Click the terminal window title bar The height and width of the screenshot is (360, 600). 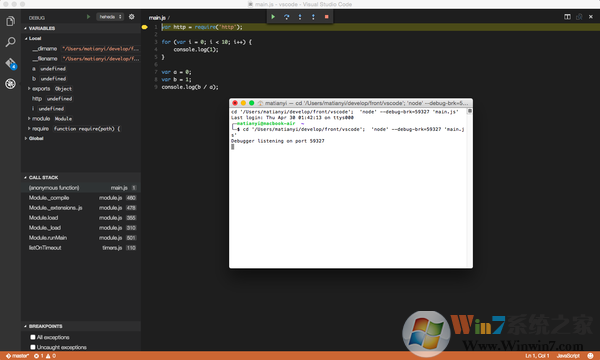tap(351, 103)
